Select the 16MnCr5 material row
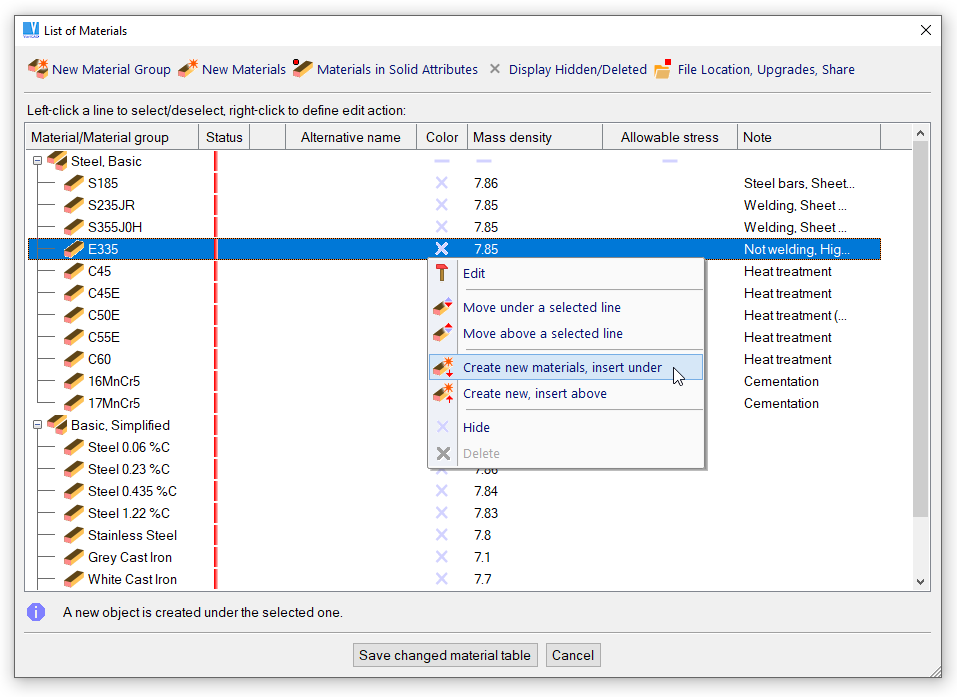Image resolution: width=957 pixels, height=697 pixels. [x=114, y=381]
